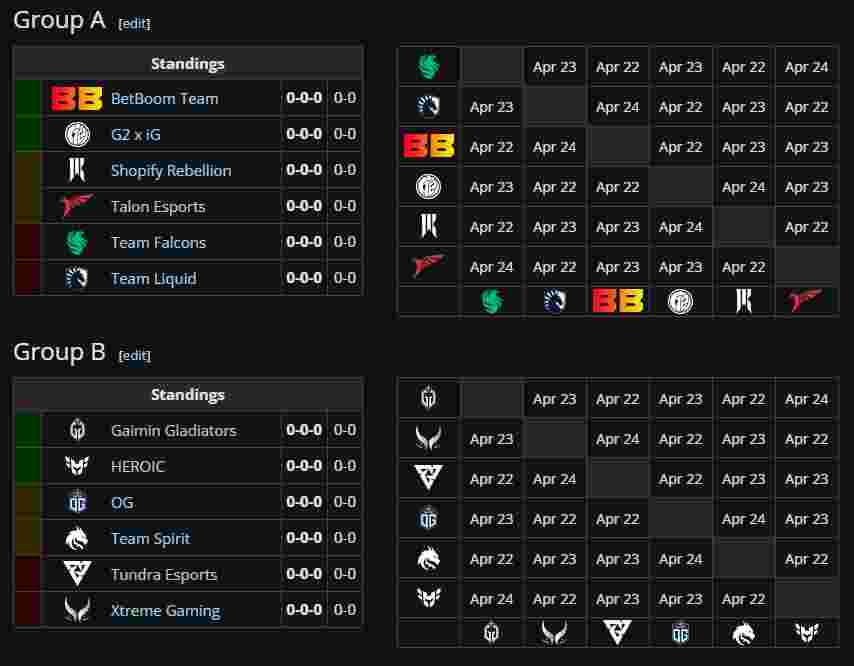
Task: Select OG row-header logo in crosstable
Action: (x=429, y=519)
